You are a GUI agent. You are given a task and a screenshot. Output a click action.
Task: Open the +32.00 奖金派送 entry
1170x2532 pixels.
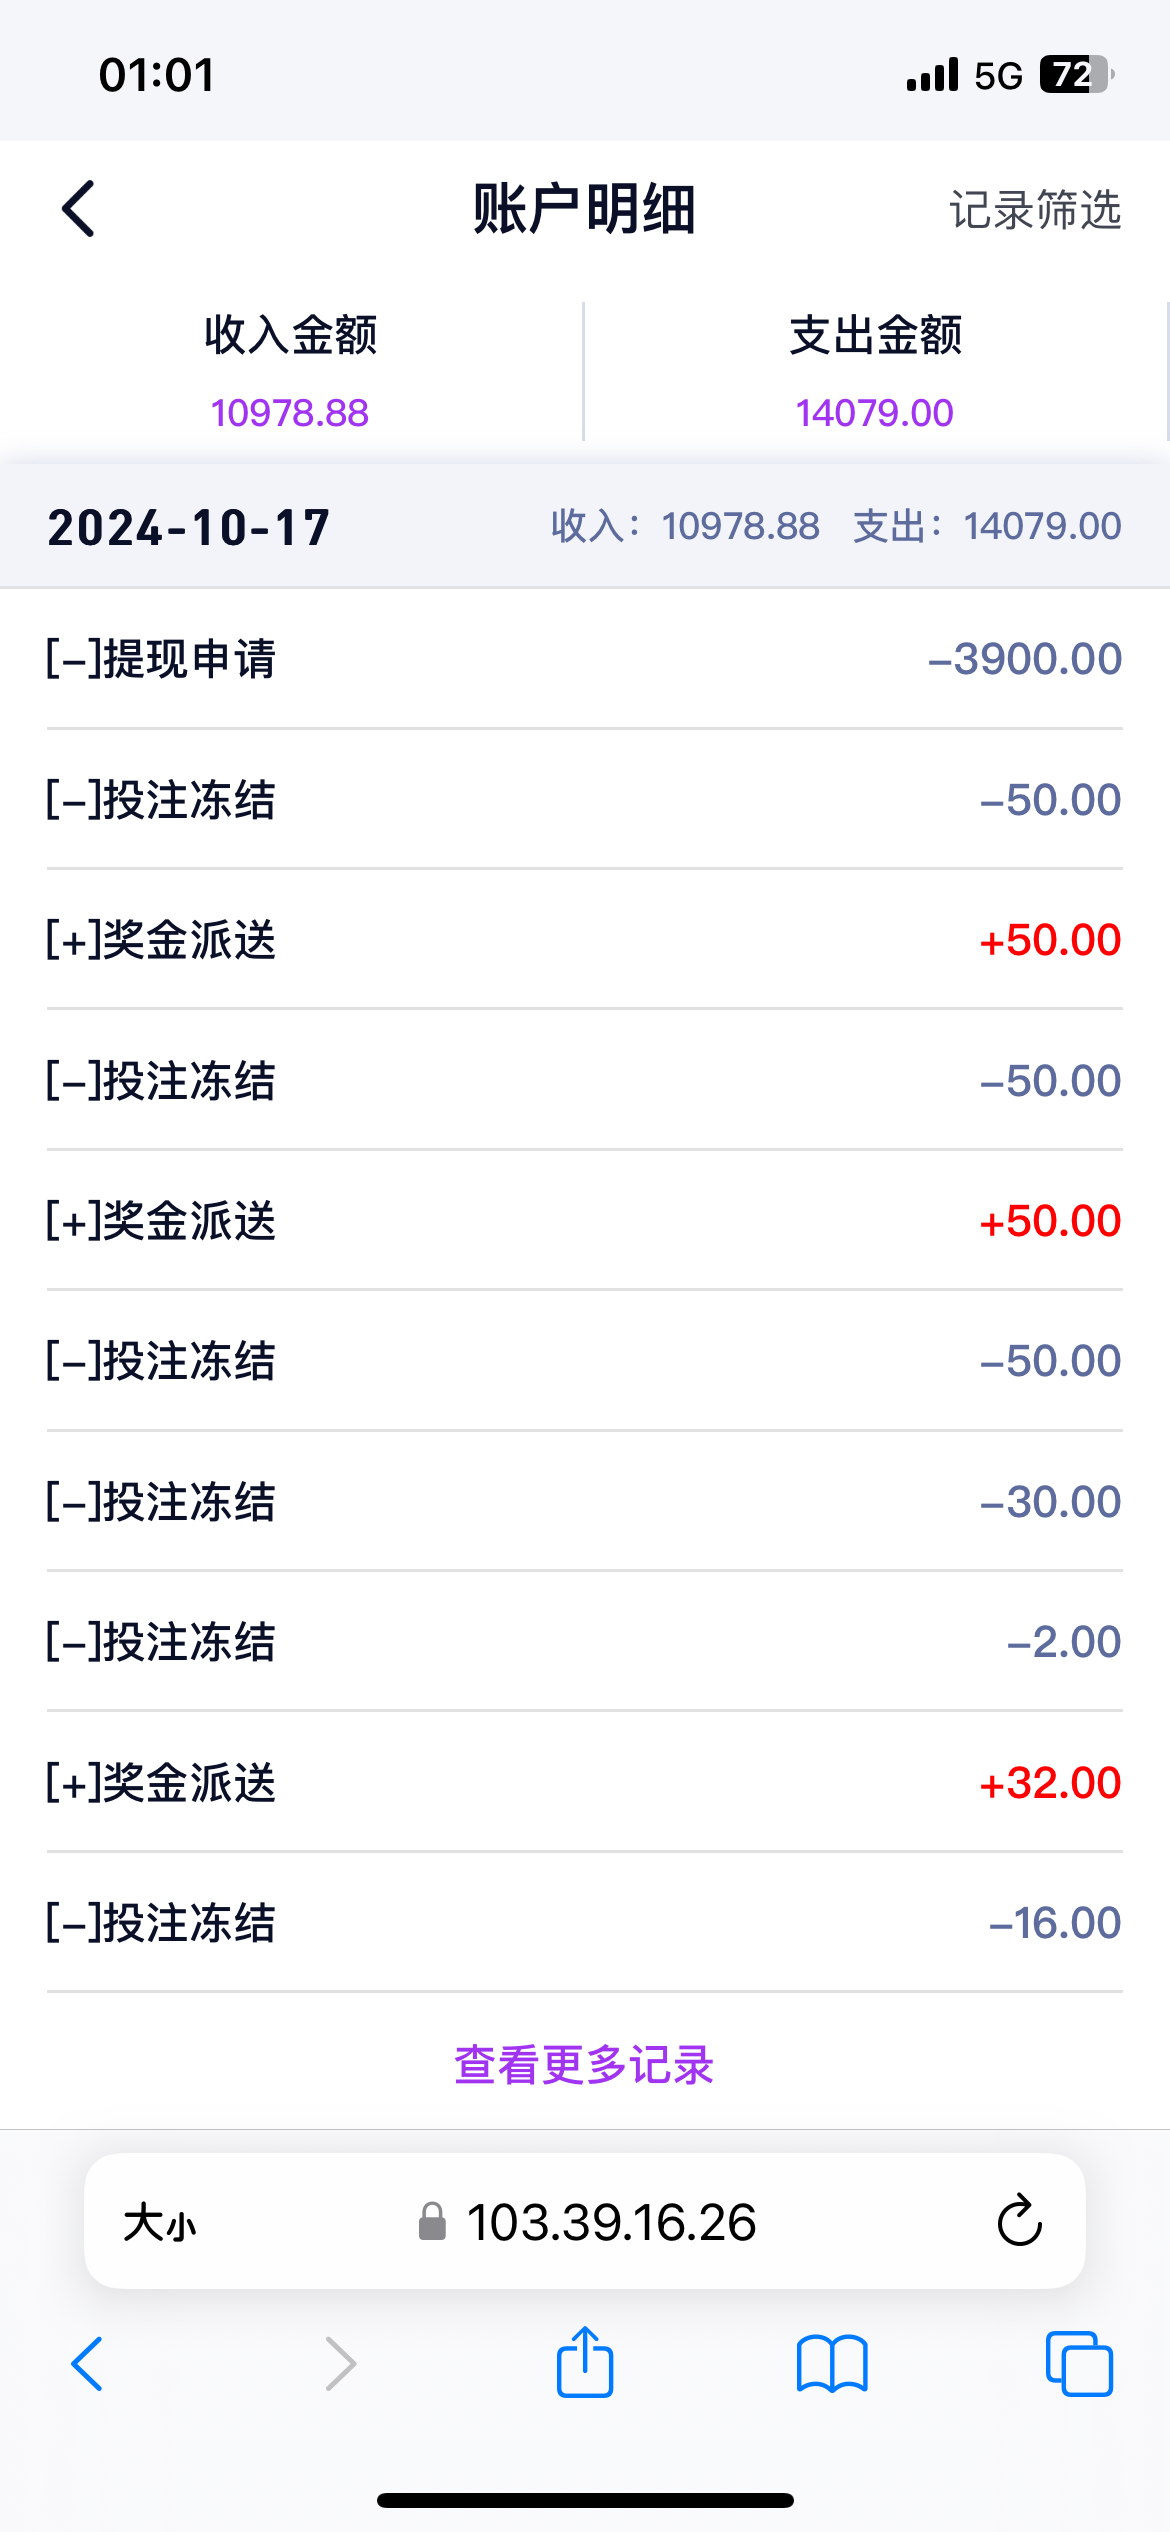click(584, 1782)
